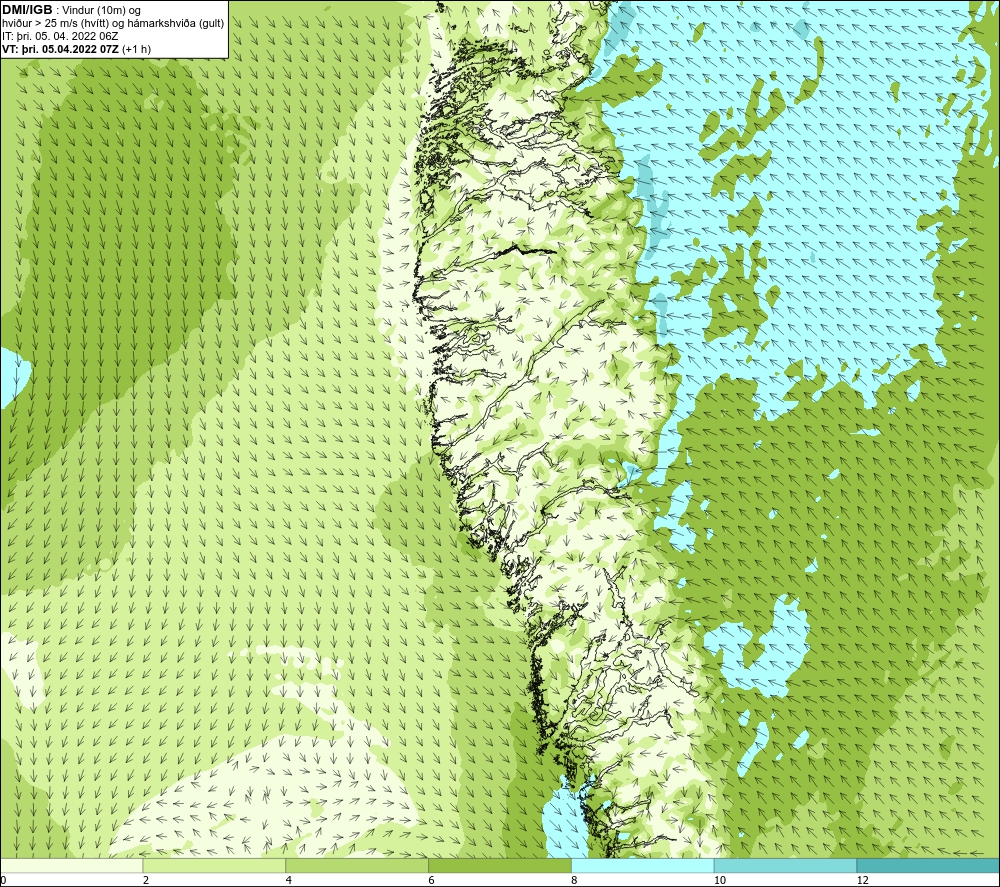Image resolution: width=1000 pixels, height=887 pixels.
Task: Click the legend scale value 2
Action: (x=146, y=880)
